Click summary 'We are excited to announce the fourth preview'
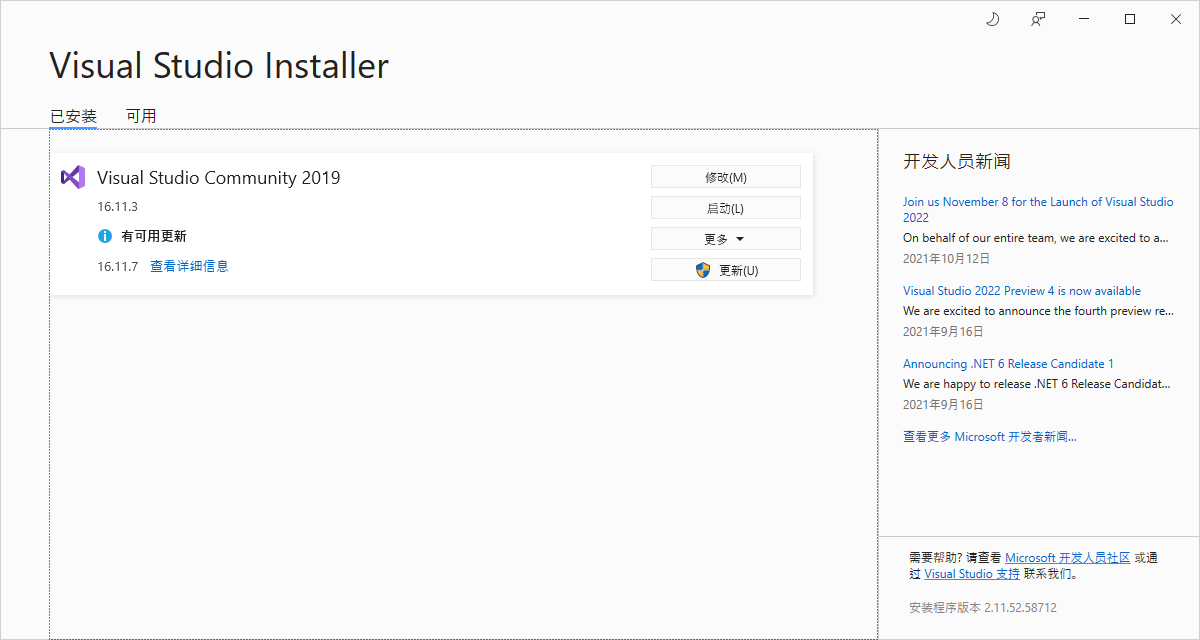 click(1038, 311)
